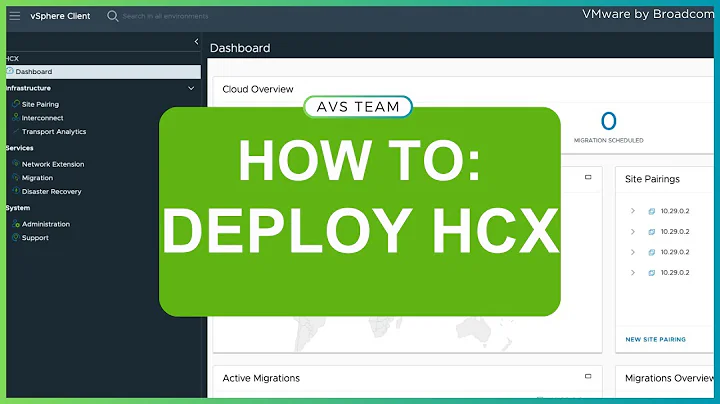Viewport: 720px width, 404px height.
Task: Open the hamburger navigation menu
Action: click(x=15, y=16)
